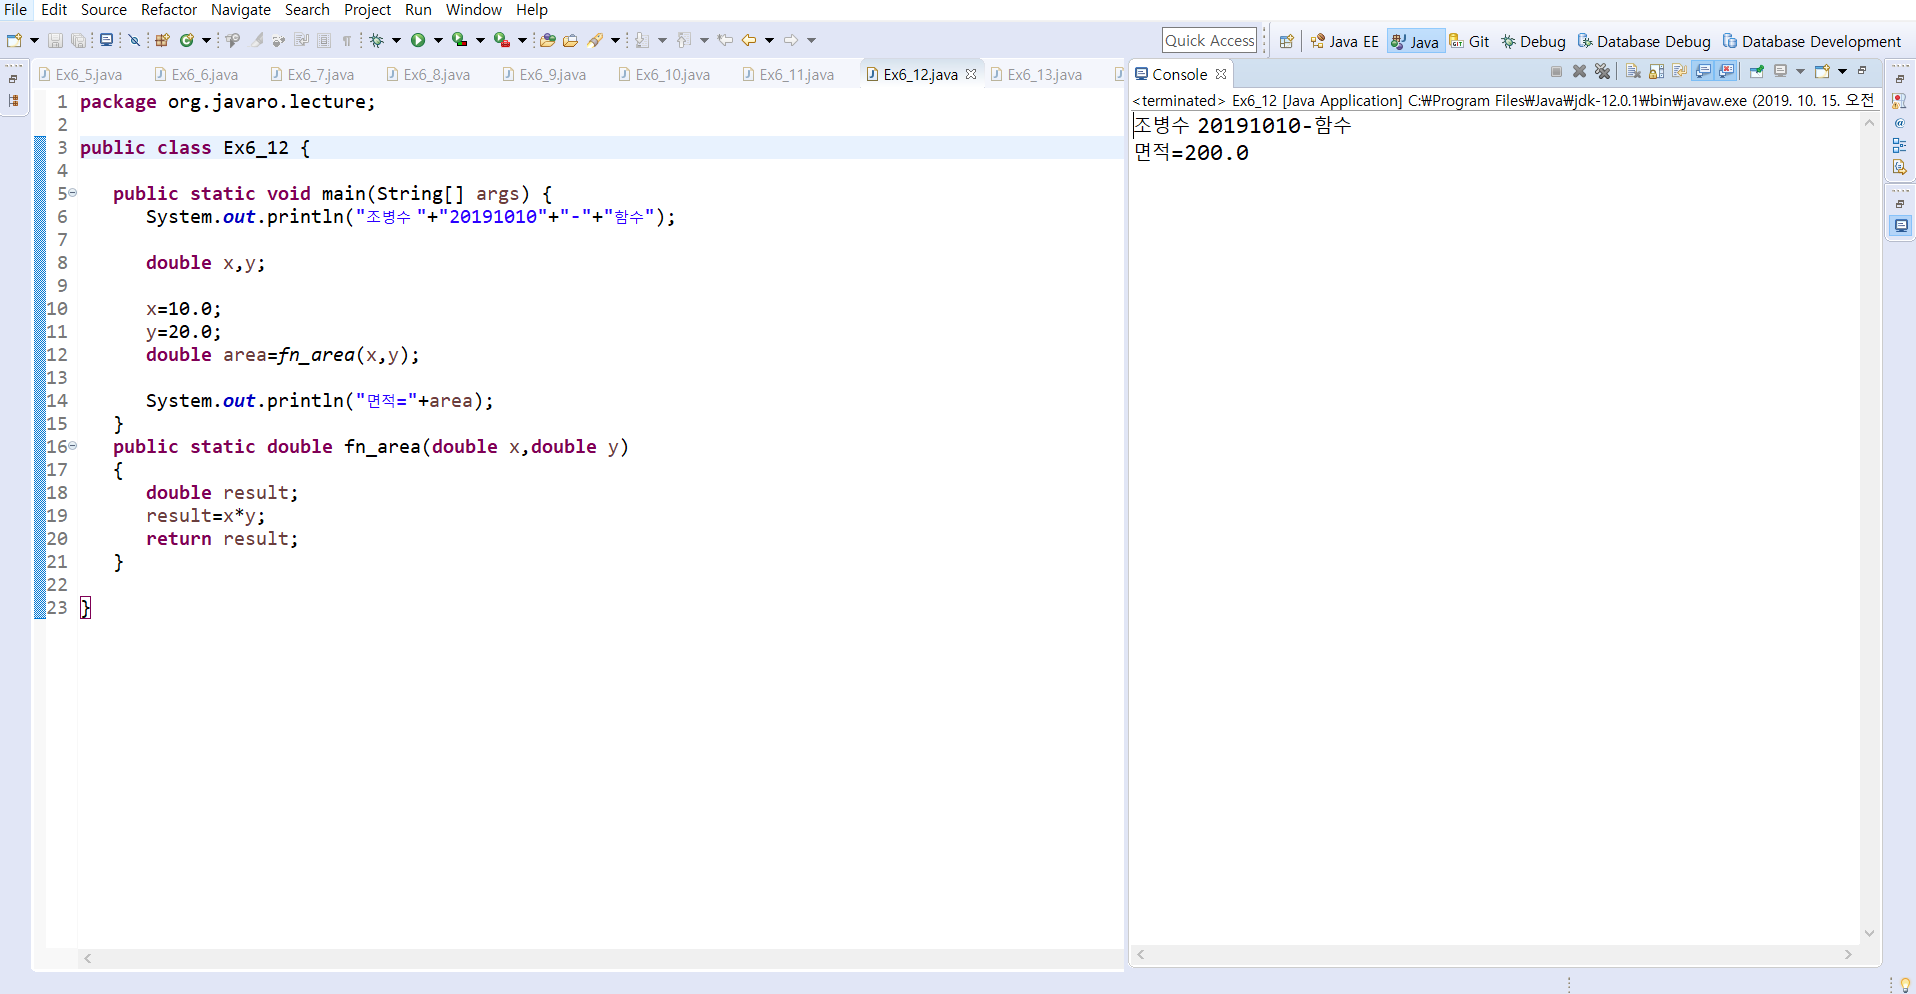Click the Debug bug icon in the toolbar
The height and width of the screenshot is (994, 1916).
tap(376, 40)
